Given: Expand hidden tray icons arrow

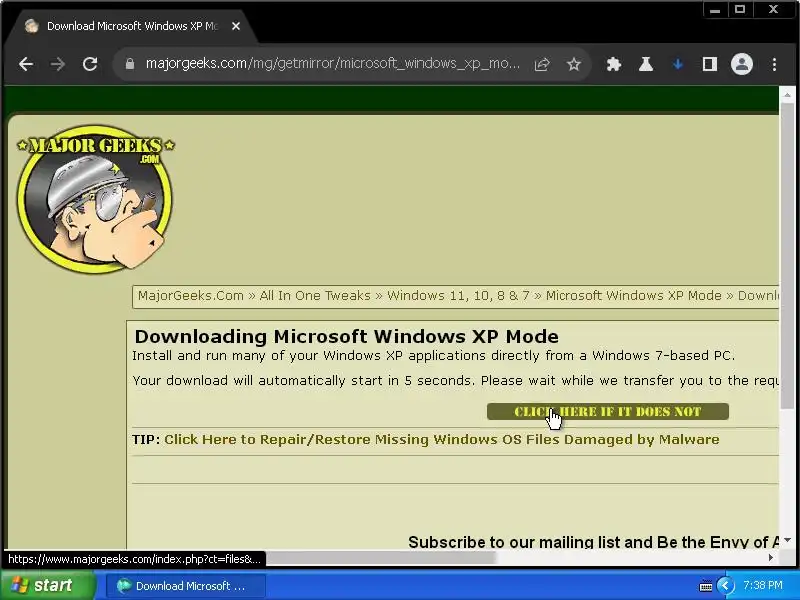Looking at the screenshot, I should (x=725, y=585).
